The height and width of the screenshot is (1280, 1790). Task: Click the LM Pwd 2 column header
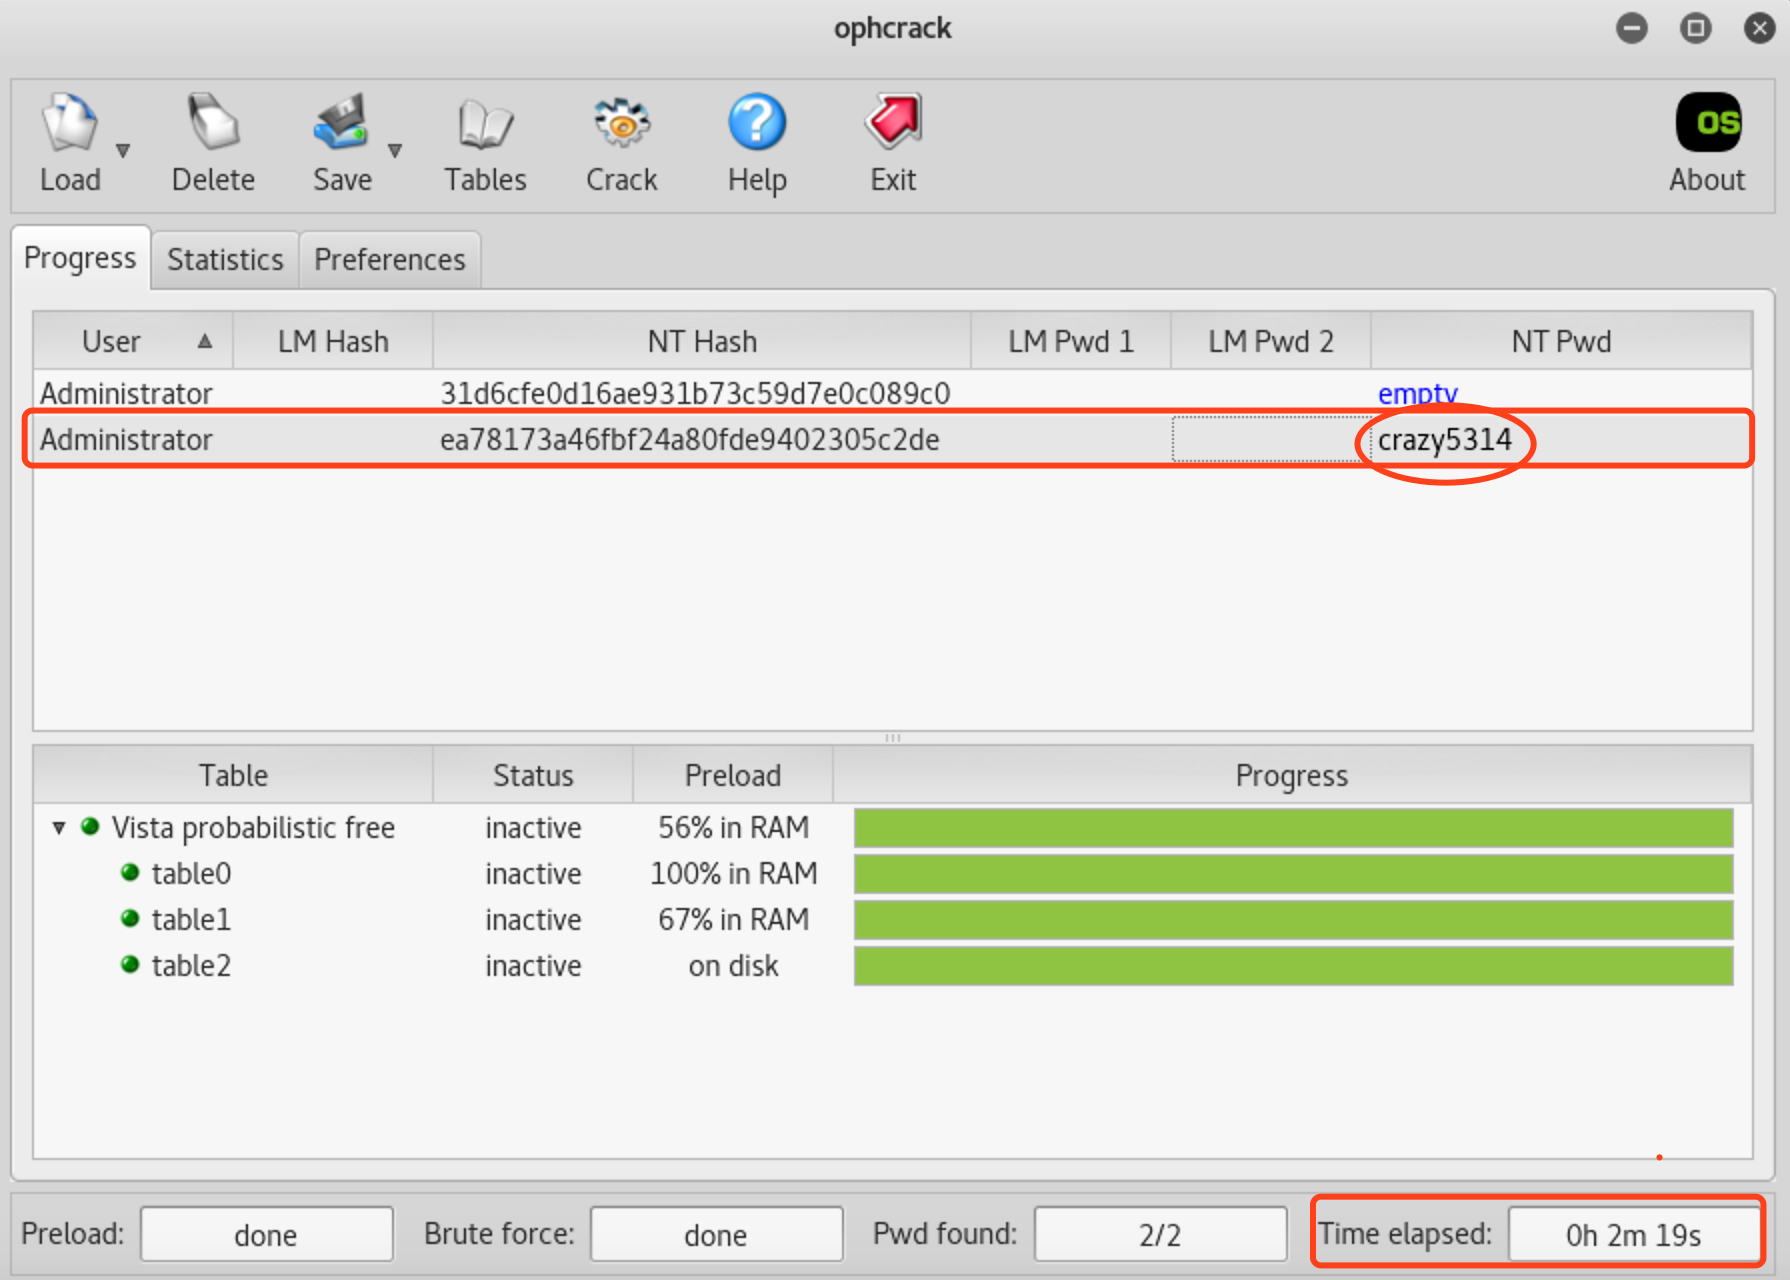click(1271, 341)
